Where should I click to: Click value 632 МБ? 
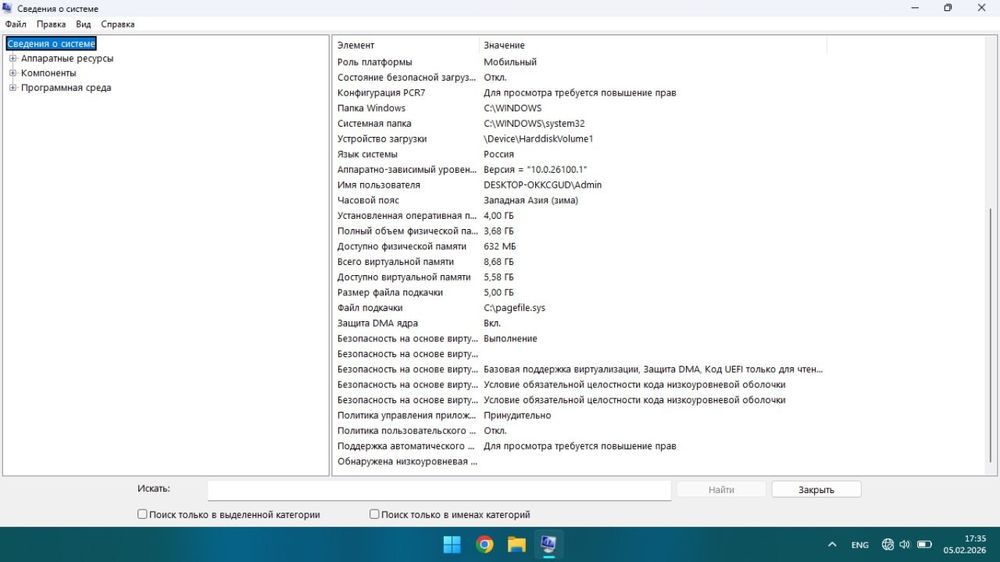[499, 246]
